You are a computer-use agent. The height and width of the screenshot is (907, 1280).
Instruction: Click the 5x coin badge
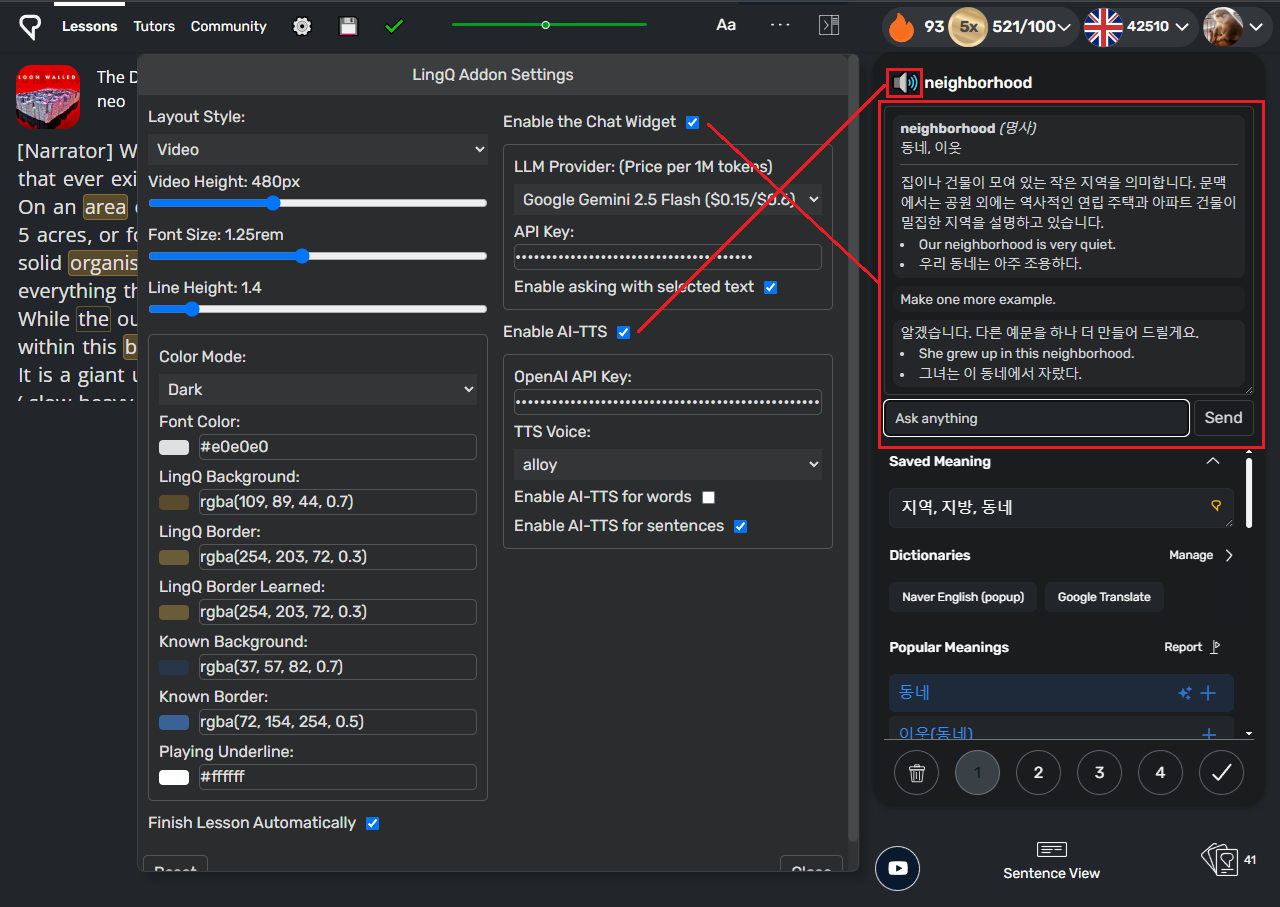point(967,27)
